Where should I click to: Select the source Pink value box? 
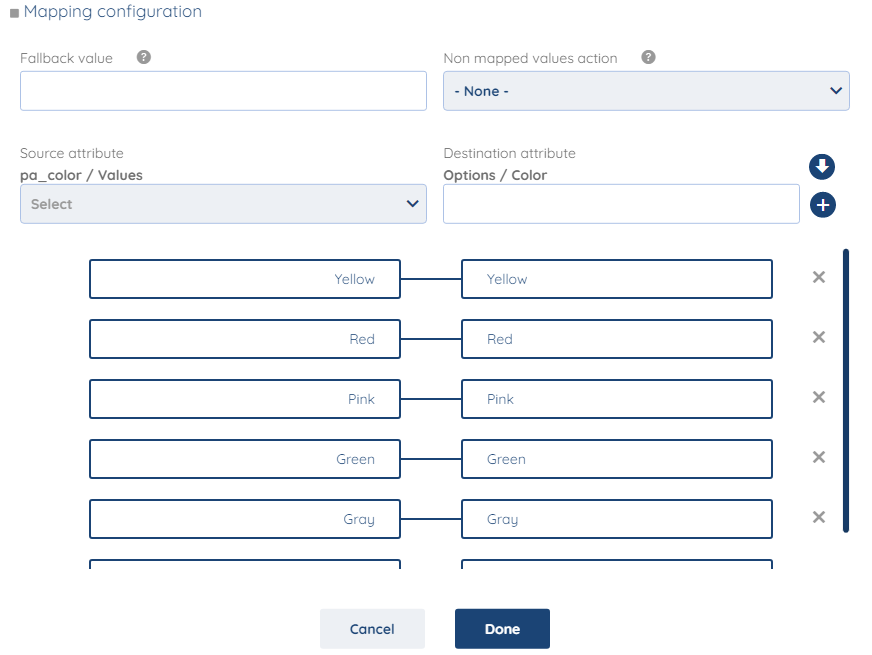(x=245, y=399)
